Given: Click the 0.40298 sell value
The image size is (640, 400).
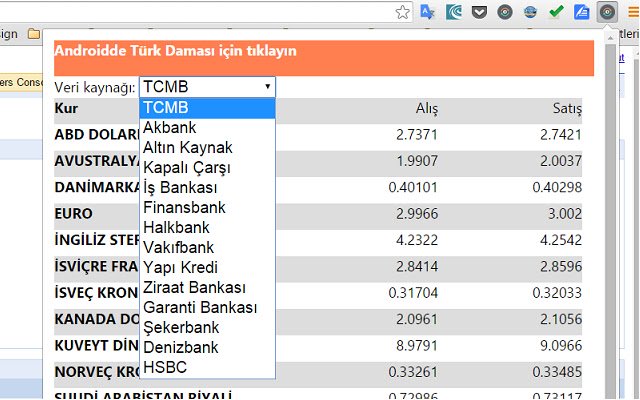Looking at the screenshot, I should [x=557, y=188].
